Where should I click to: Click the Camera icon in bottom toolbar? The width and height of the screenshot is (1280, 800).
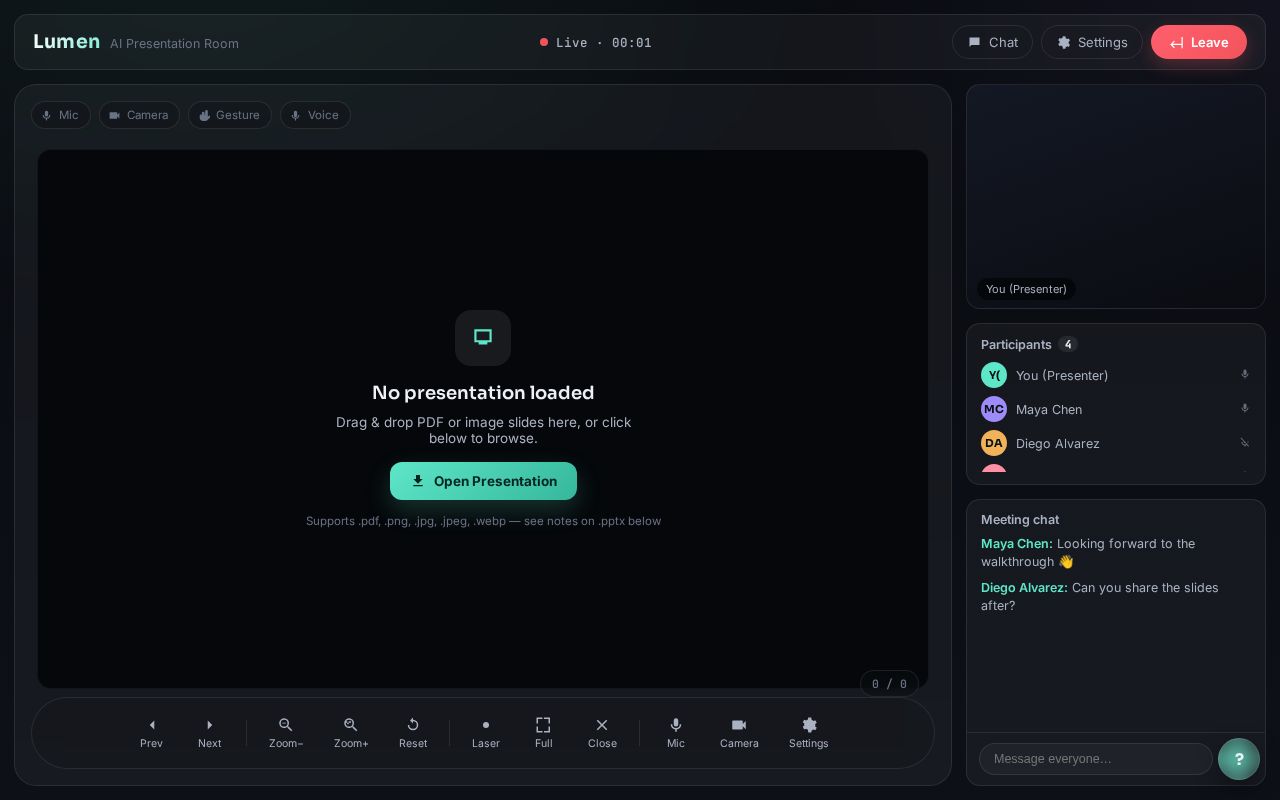[739, 725]
